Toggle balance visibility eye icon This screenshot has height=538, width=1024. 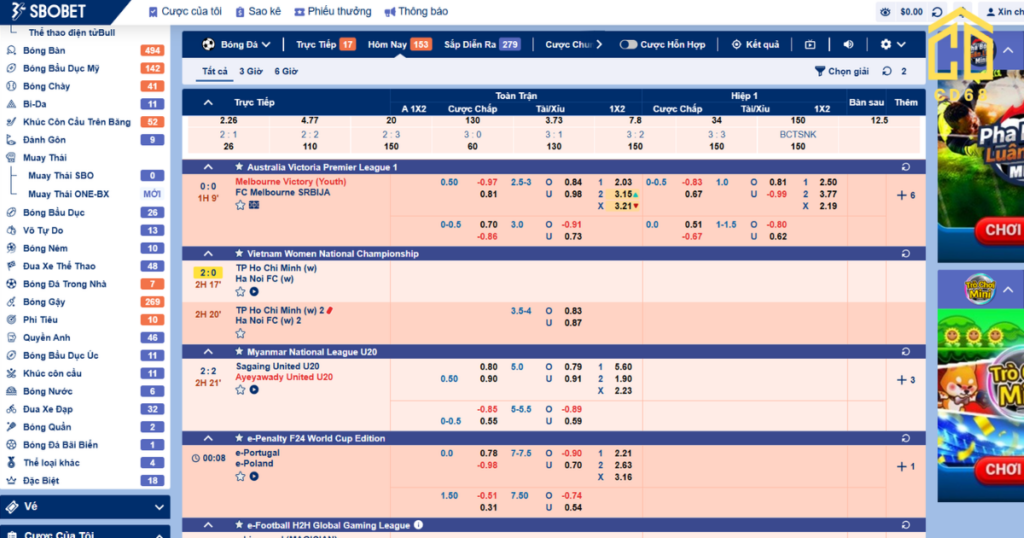pos(885,12)
